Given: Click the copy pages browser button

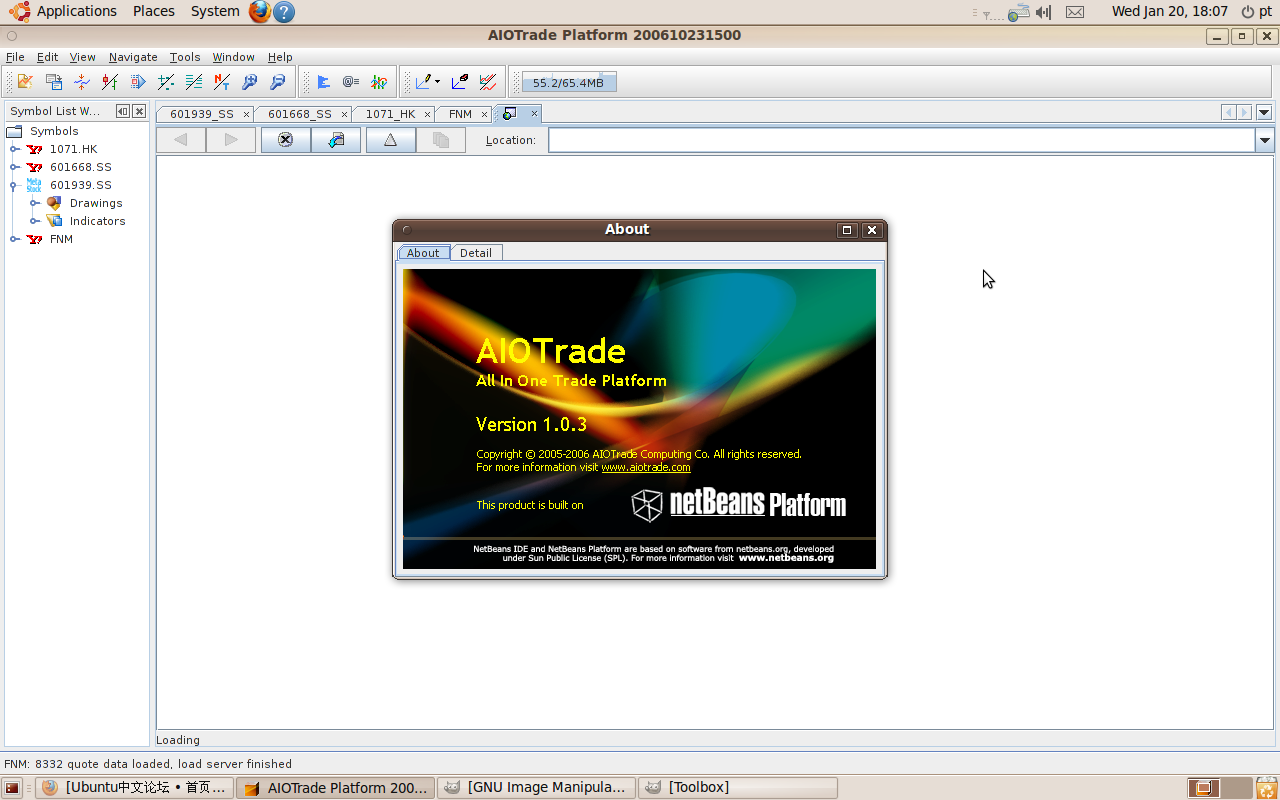Looking at the screenshot, I should 441,140.
